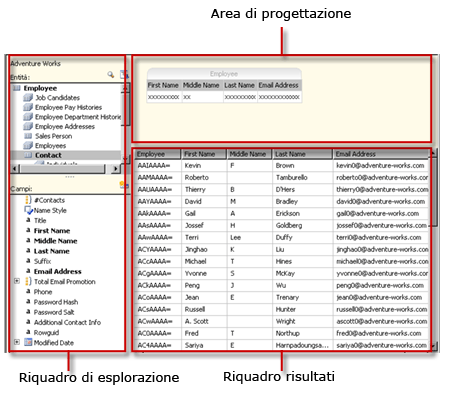This screenshot has height=396, width=452.
Task: Select the Additional Contact Info field
Action: coord(67,322)
